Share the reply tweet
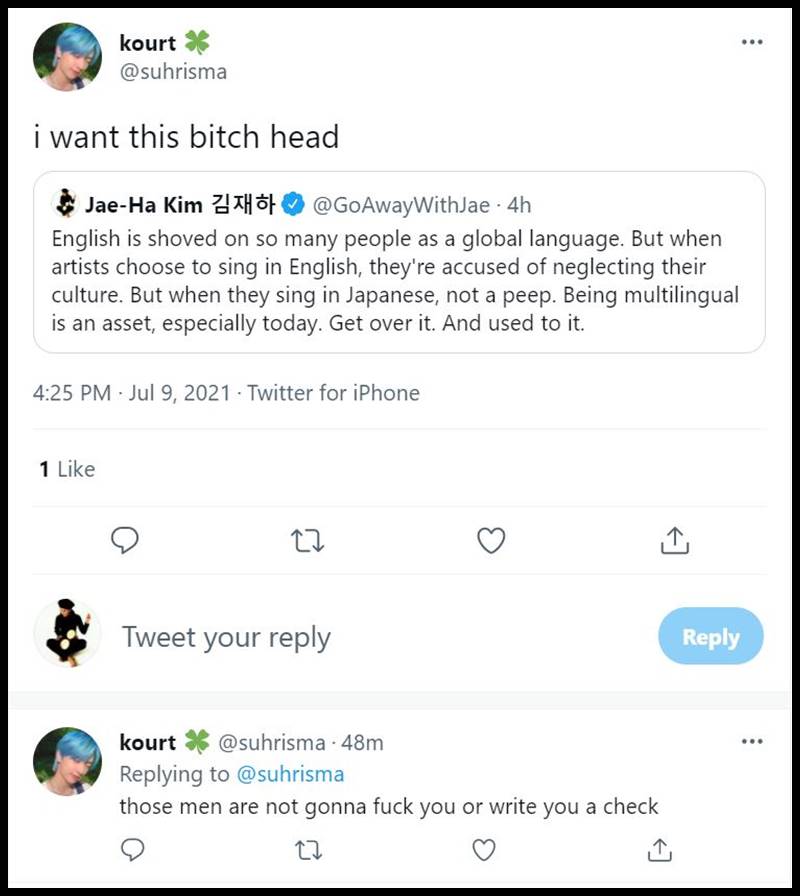This screenshot has height=896, width=800. point(659,850)
